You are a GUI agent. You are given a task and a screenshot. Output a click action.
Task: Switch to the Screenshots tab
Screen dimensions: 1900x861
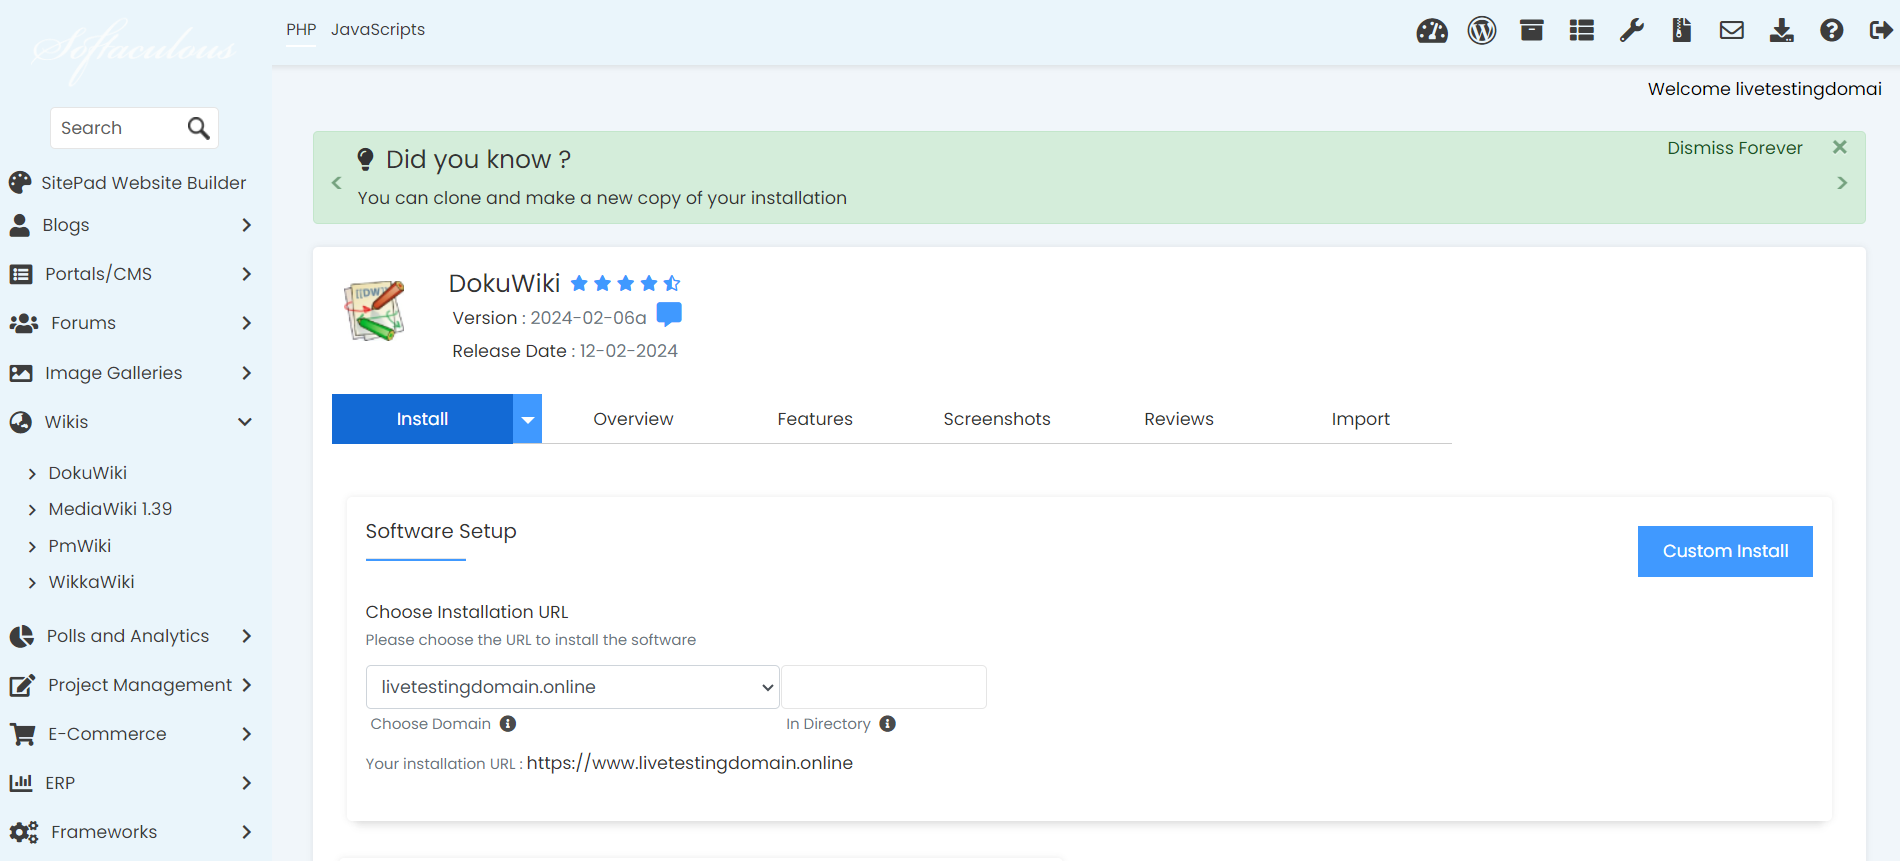coord(997,419)
